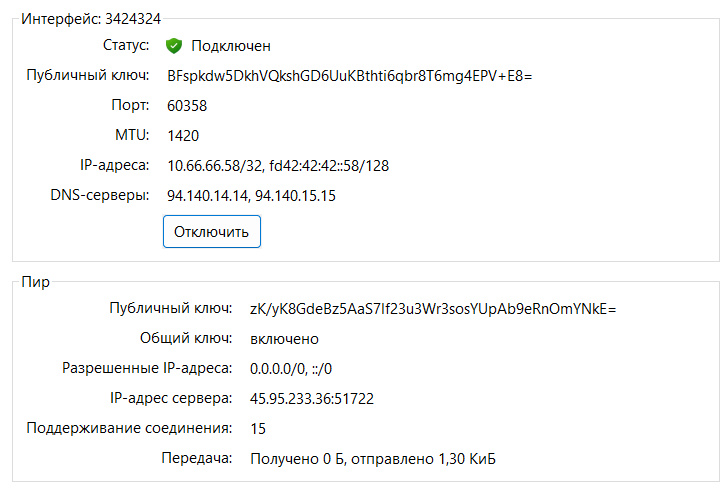
Task: Click the green connected shield status icon
Action: [x=174, y=46]
